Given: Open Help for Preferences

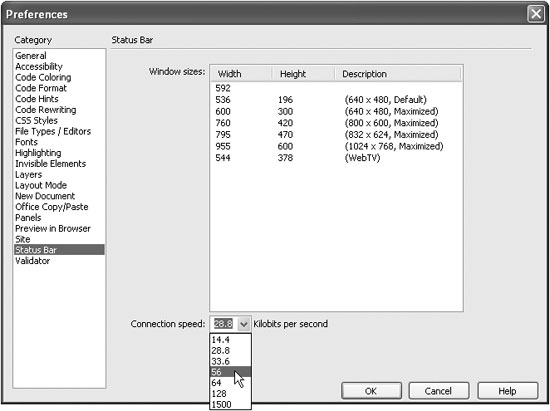Looking at the screenshot, I should coord(507,391).
